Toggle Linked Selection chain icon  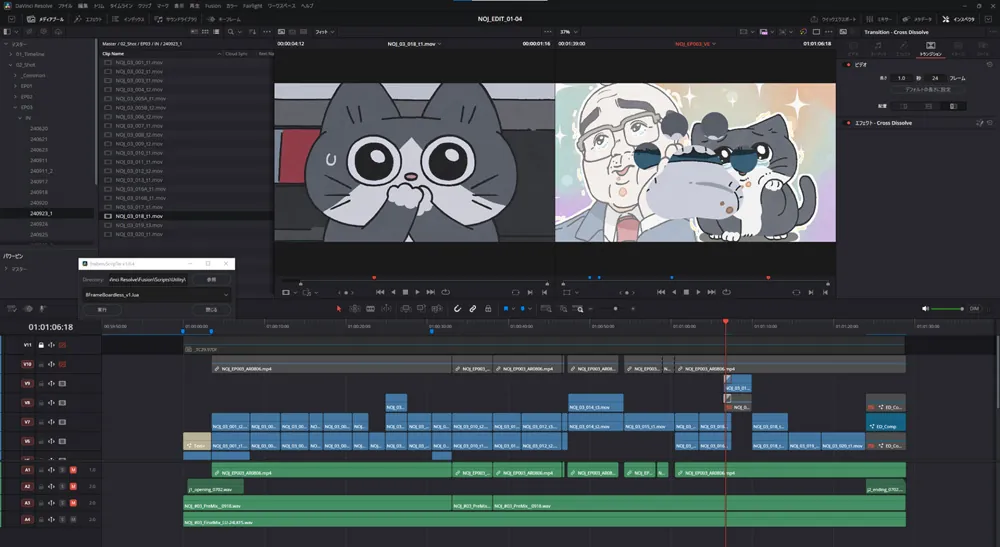[x=473, y=309]
